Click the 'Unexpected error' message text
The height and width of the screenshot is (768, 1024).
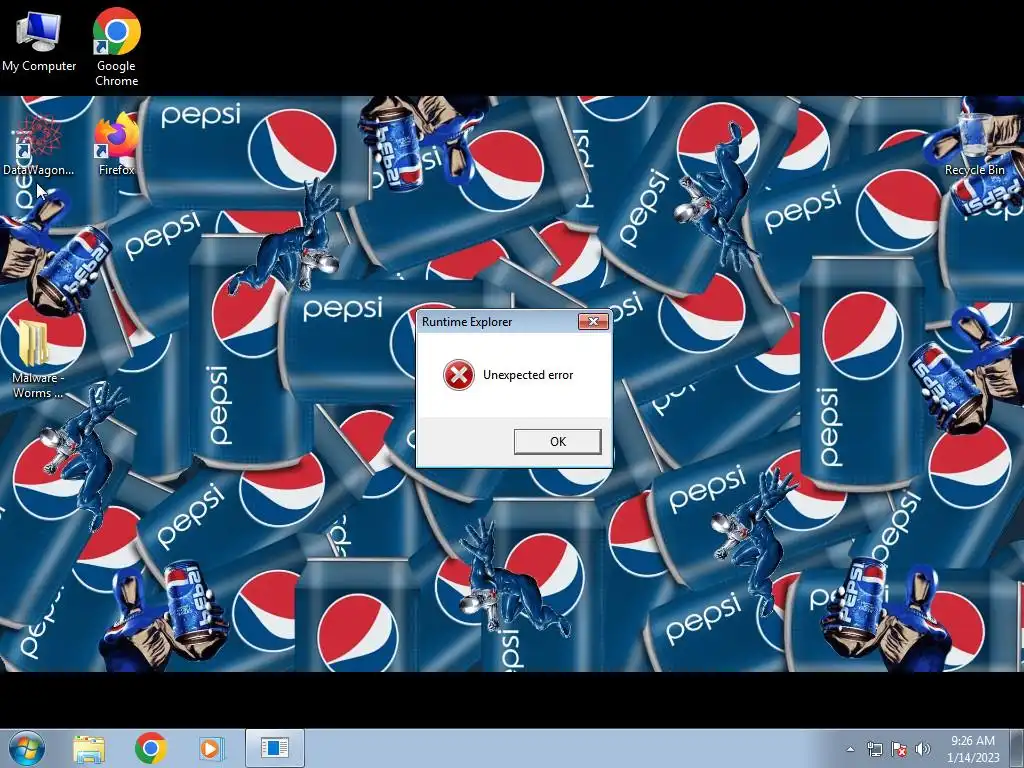coord(528,375)
